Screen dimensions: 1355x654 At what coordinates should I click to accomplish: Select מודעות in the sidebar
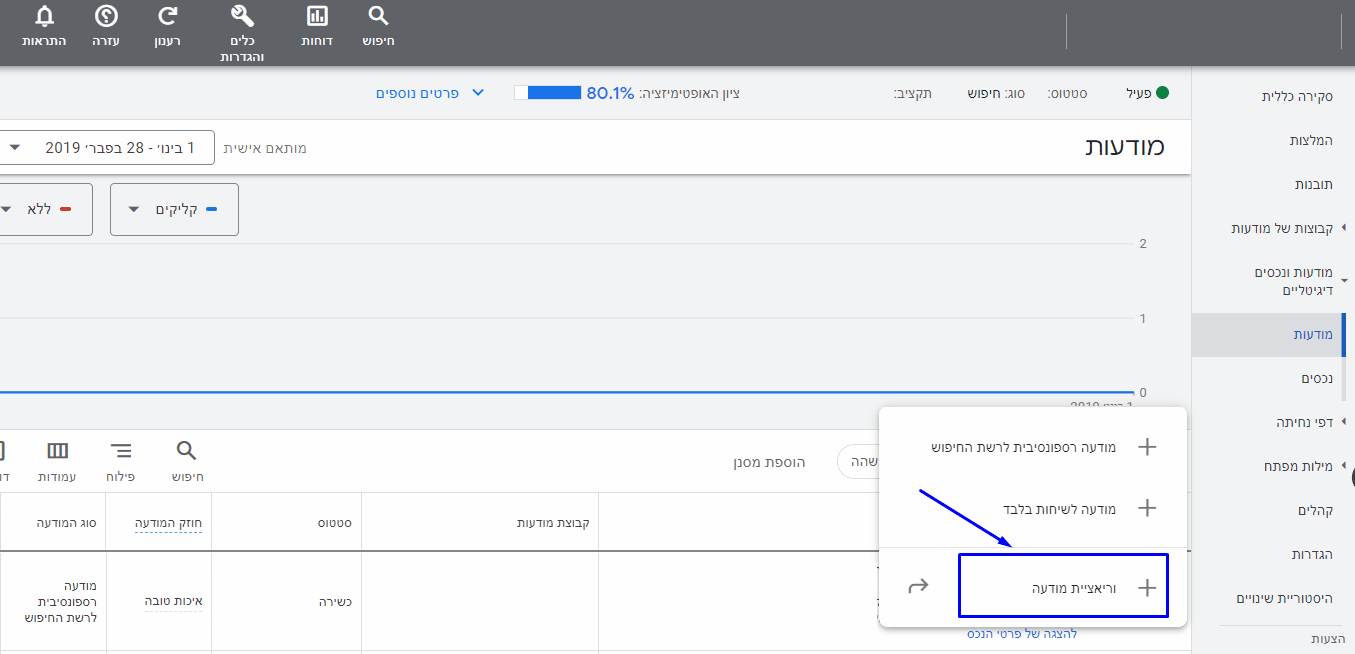pos(1313,334)
